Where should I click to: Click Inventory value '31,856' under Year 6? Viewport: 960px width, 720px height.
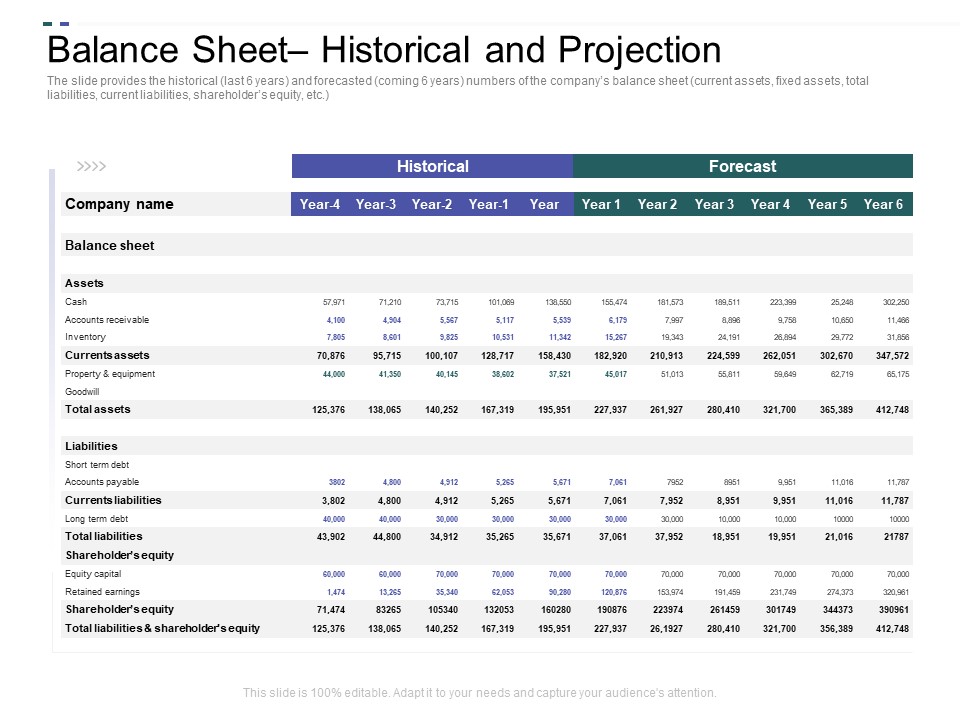(x=898, y=337)
